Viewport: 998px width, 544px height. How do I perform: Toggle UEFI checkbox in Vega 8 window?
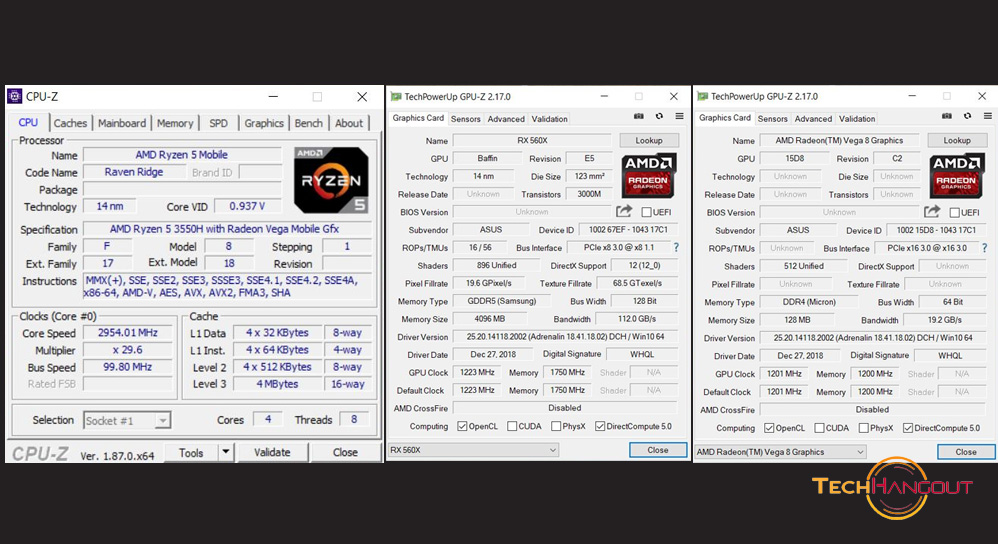[954, 213]
